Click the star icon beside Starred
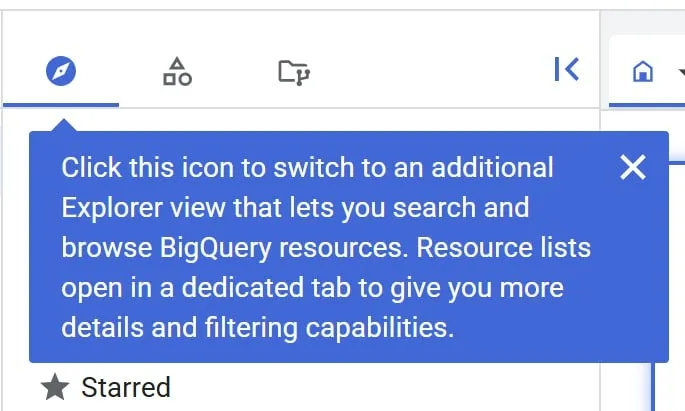The height and width of the screenshot is (411, 685). 55,387
